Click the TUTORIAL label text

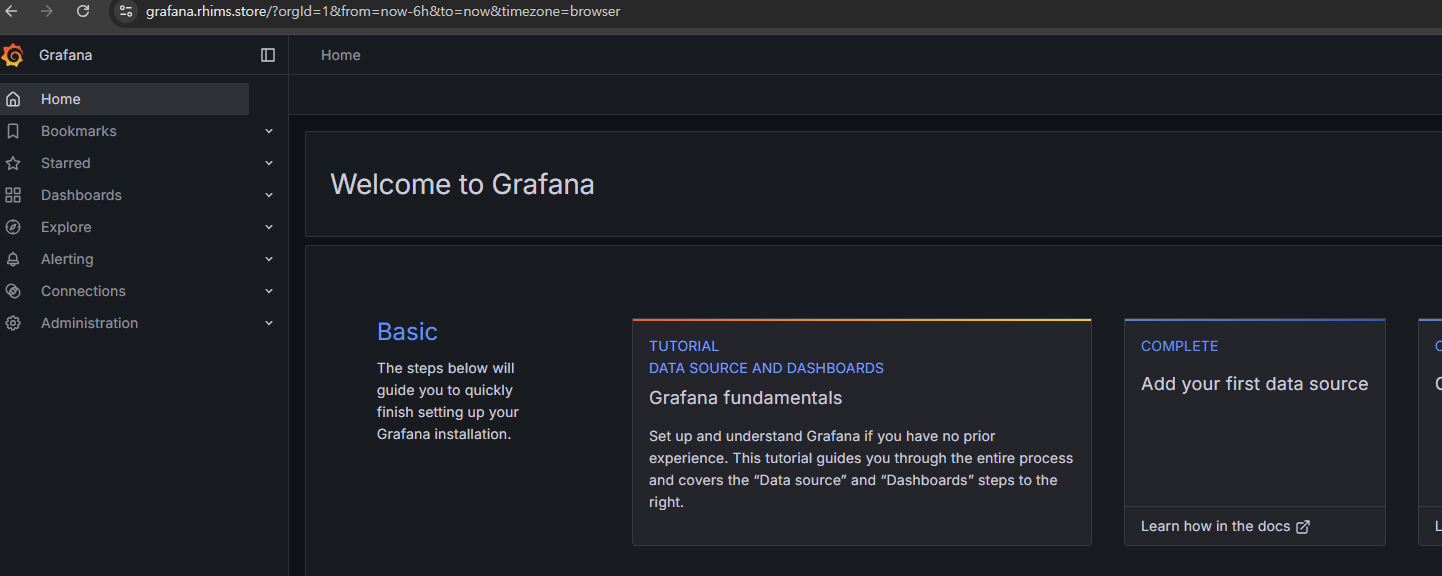684,346
